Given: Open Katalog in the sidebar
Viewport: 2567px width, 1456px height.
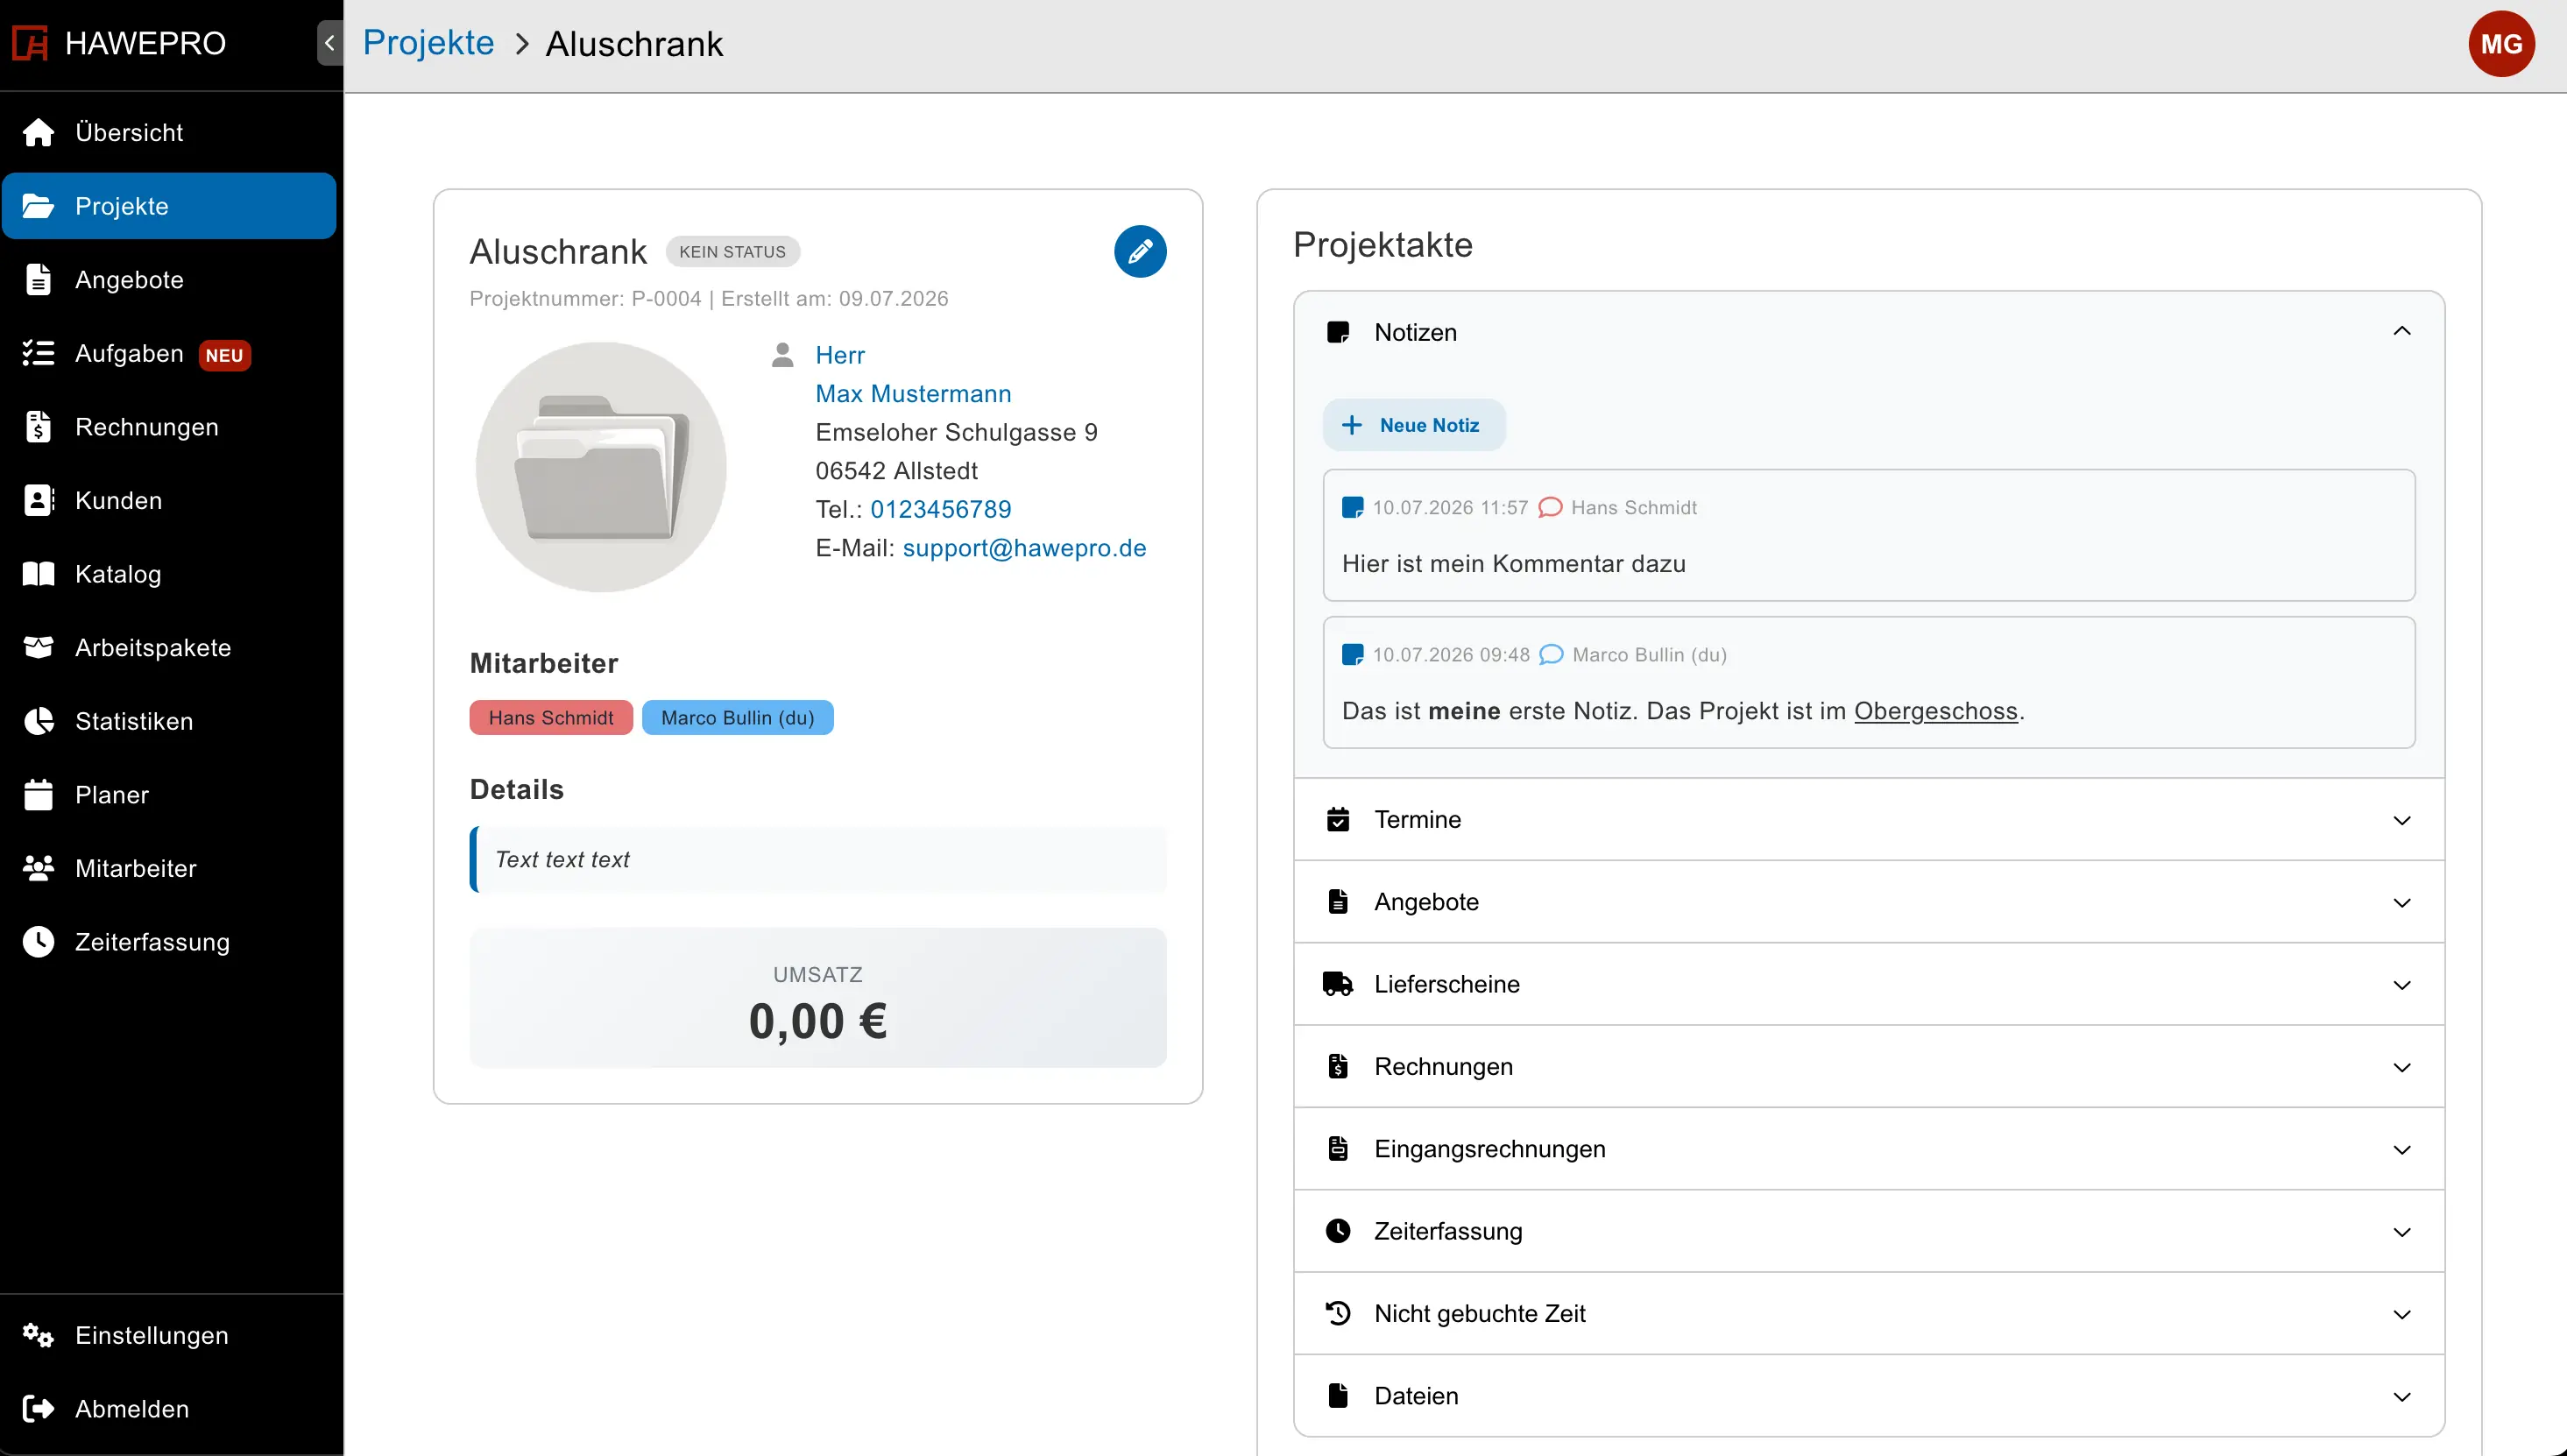Looking at the screenshot, I should point(169,574).
